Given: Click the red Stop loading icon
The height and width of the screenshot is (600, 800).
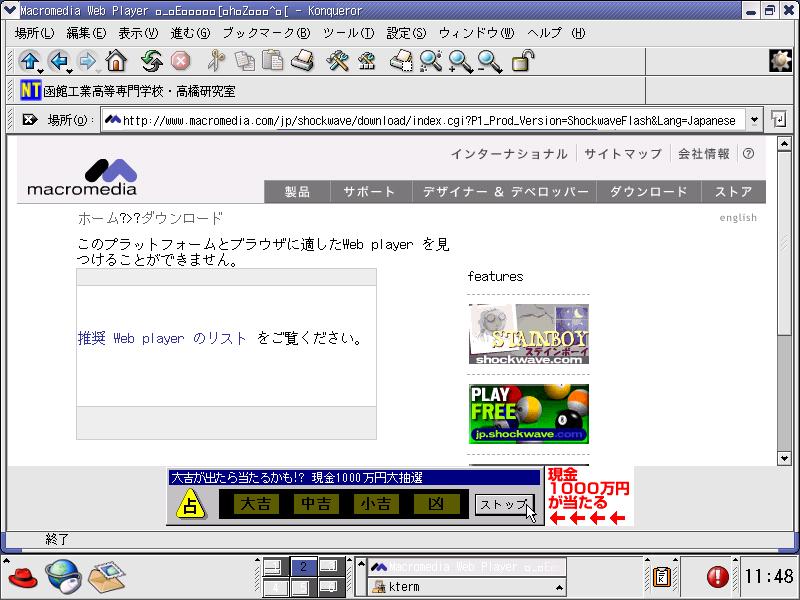Looking at the screenshot, I should pyautogui.click(x=180, y=61).
